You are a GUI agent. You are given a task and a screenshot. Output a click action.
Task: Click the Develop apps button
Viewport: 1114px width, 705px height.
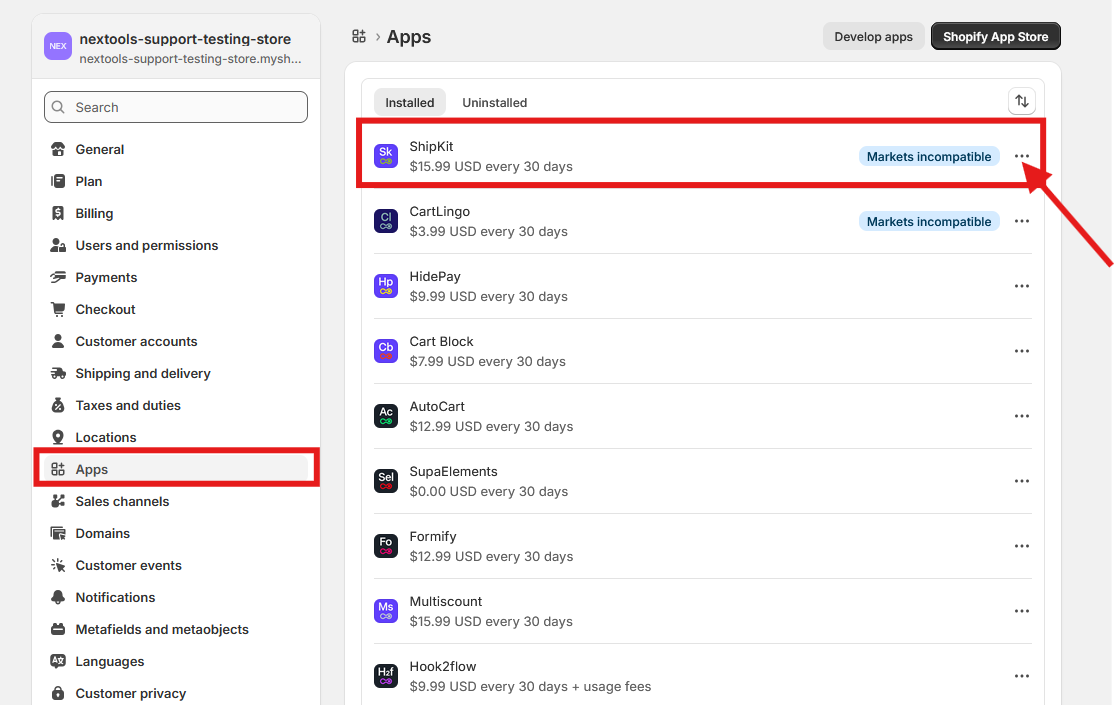pyautogui.click(x=873, y=37)
